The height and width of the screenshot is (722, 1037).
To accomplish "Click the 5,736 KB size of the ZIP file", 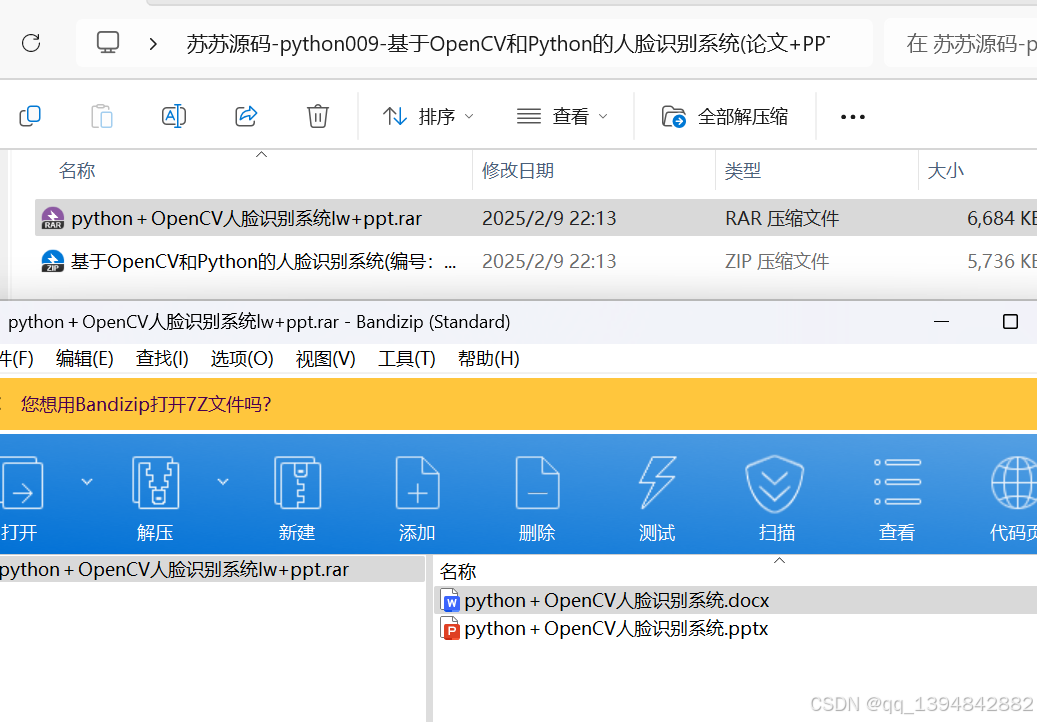I will tap(1002, 261).
